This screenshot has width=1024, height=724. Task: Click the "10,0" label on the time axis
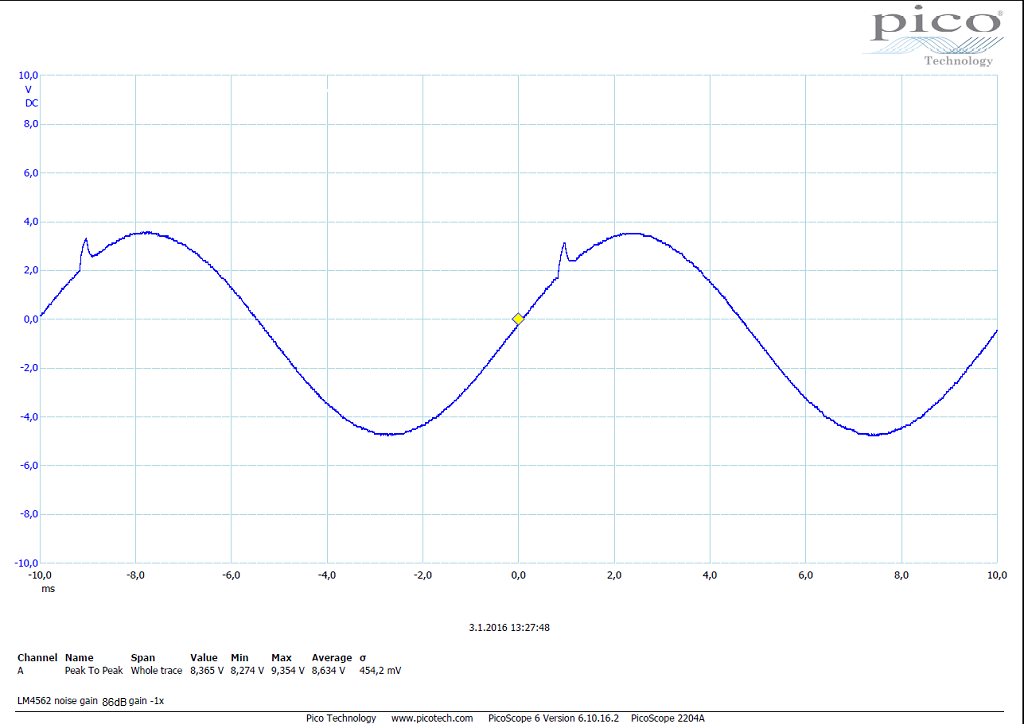point(997,575)
